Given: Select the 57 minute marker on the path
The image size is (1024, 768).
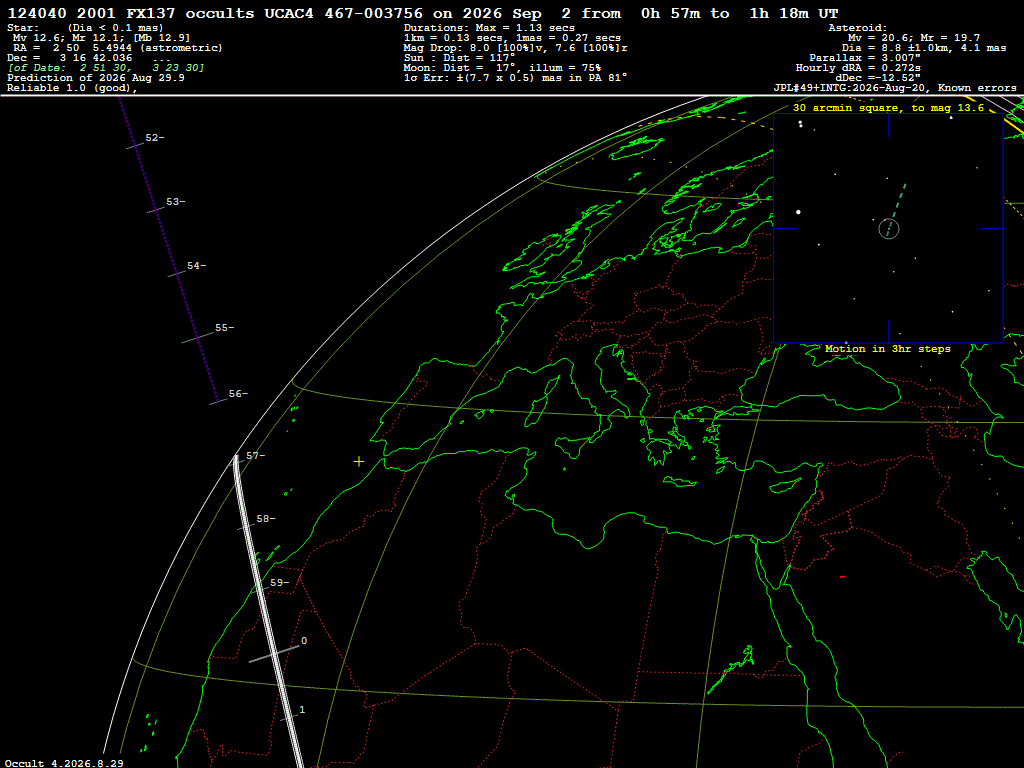Looking at the screenshot, I should coord(255,456).
